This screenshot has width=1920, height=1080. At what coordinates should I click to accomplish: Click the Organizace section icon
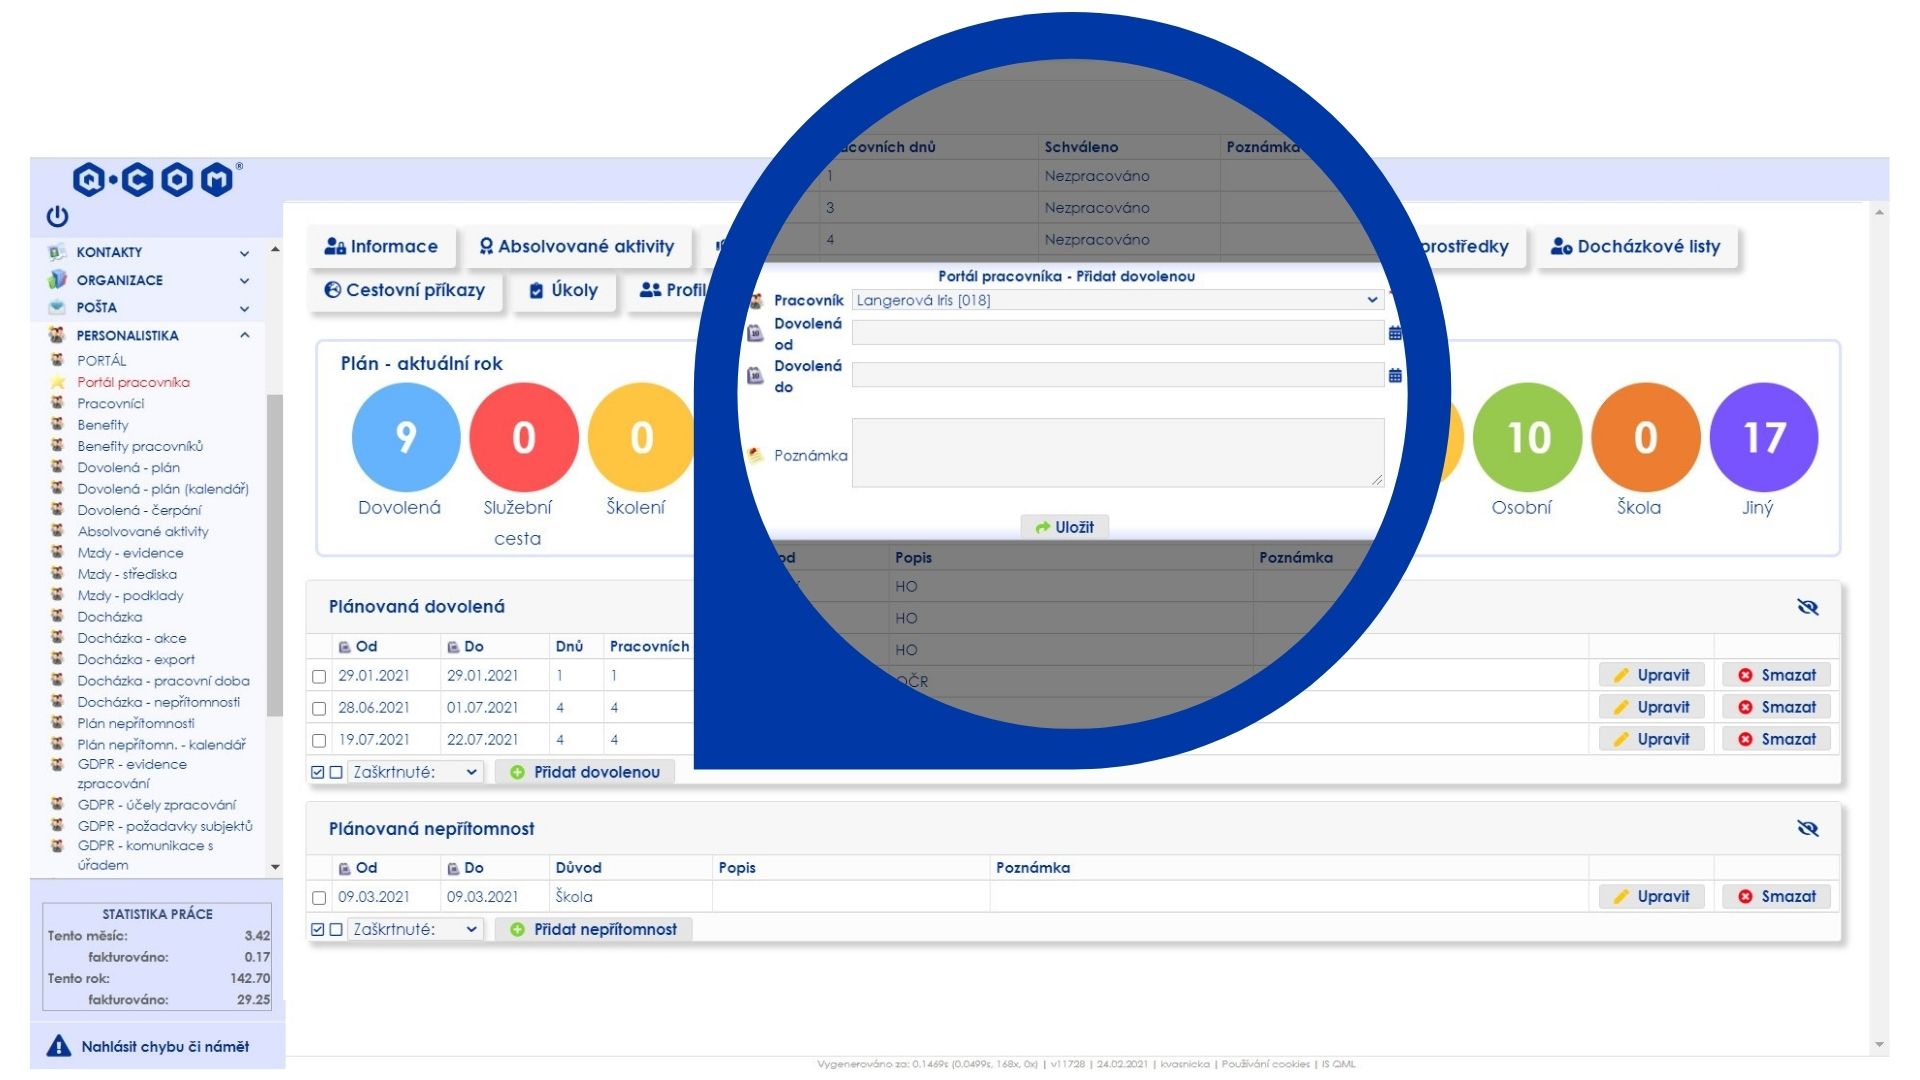tap(58, 280)
